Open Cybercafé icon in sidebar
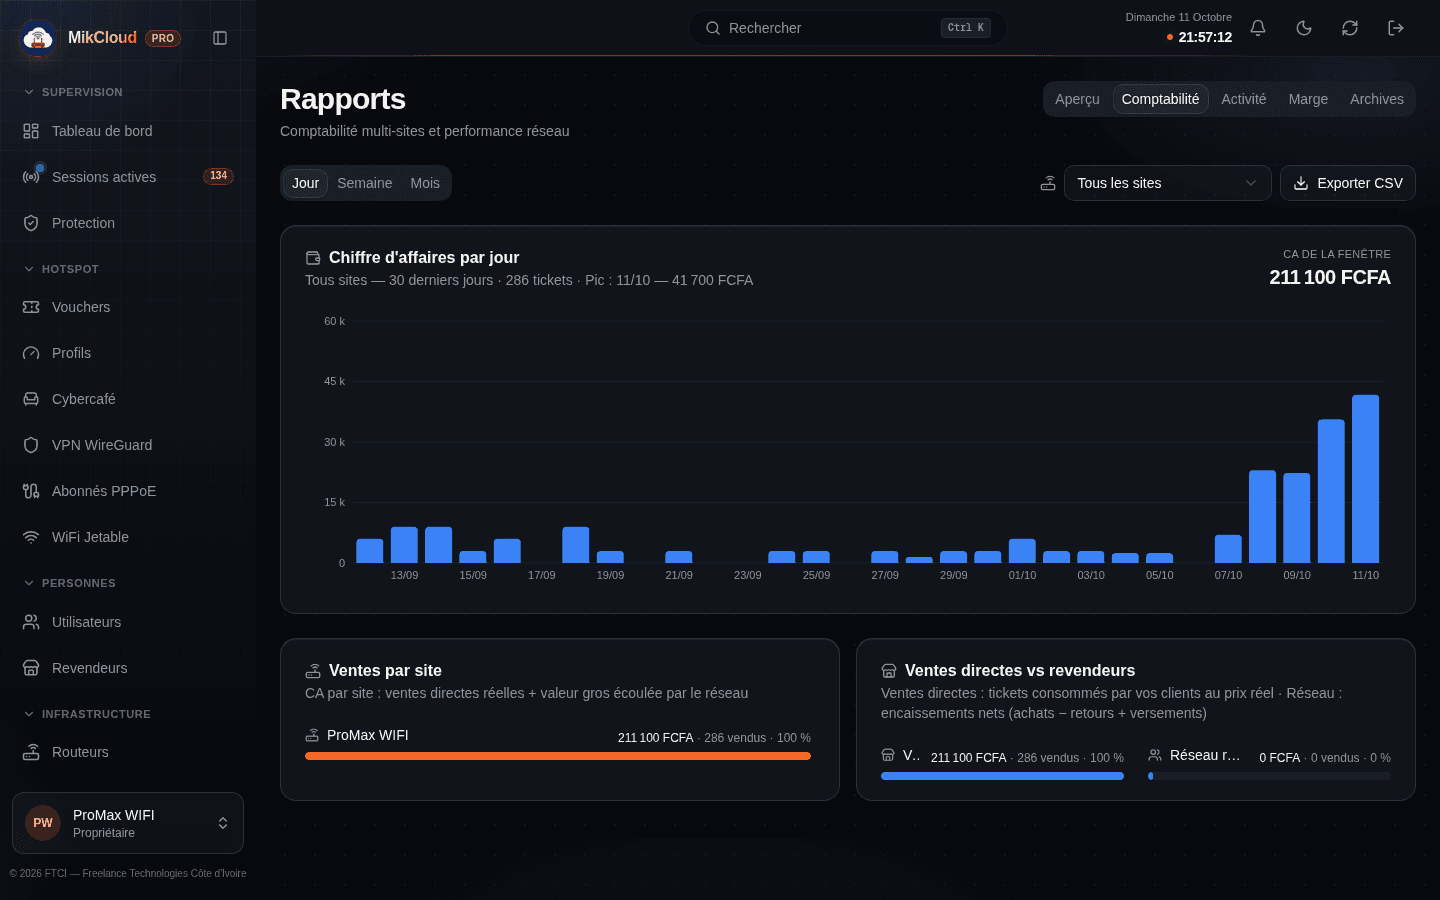Image resolution: width=1440 pixels, height=900 pixels. coord(31,399)
